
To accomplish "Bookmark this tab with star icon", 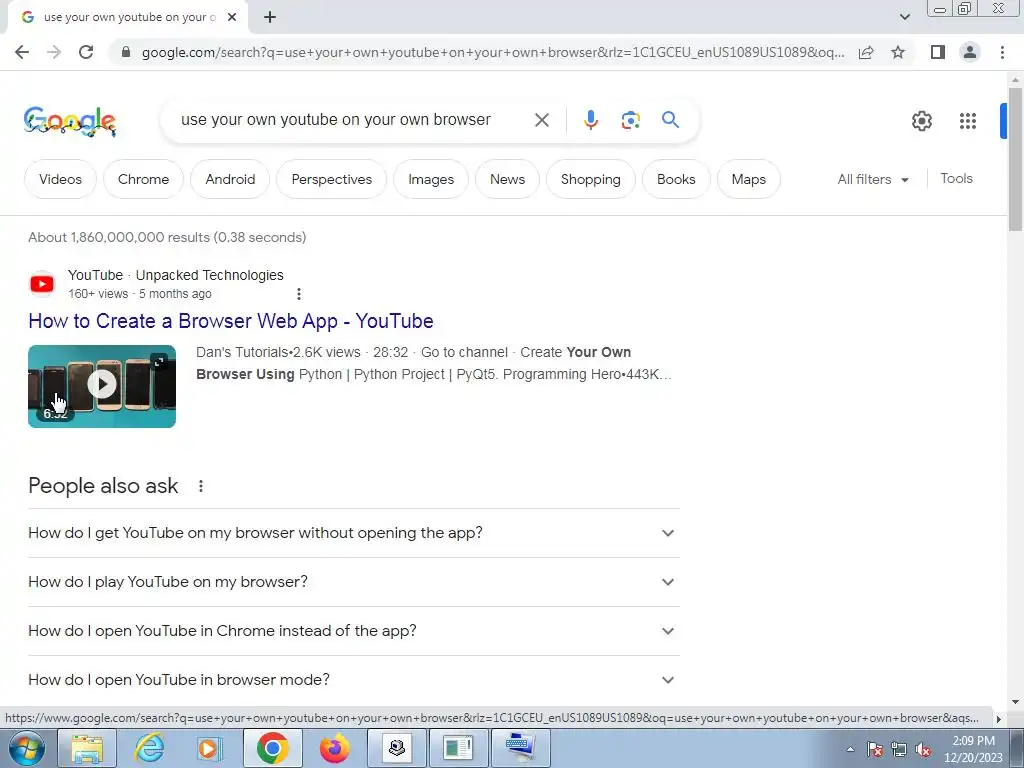I will [x=898, y=52].
